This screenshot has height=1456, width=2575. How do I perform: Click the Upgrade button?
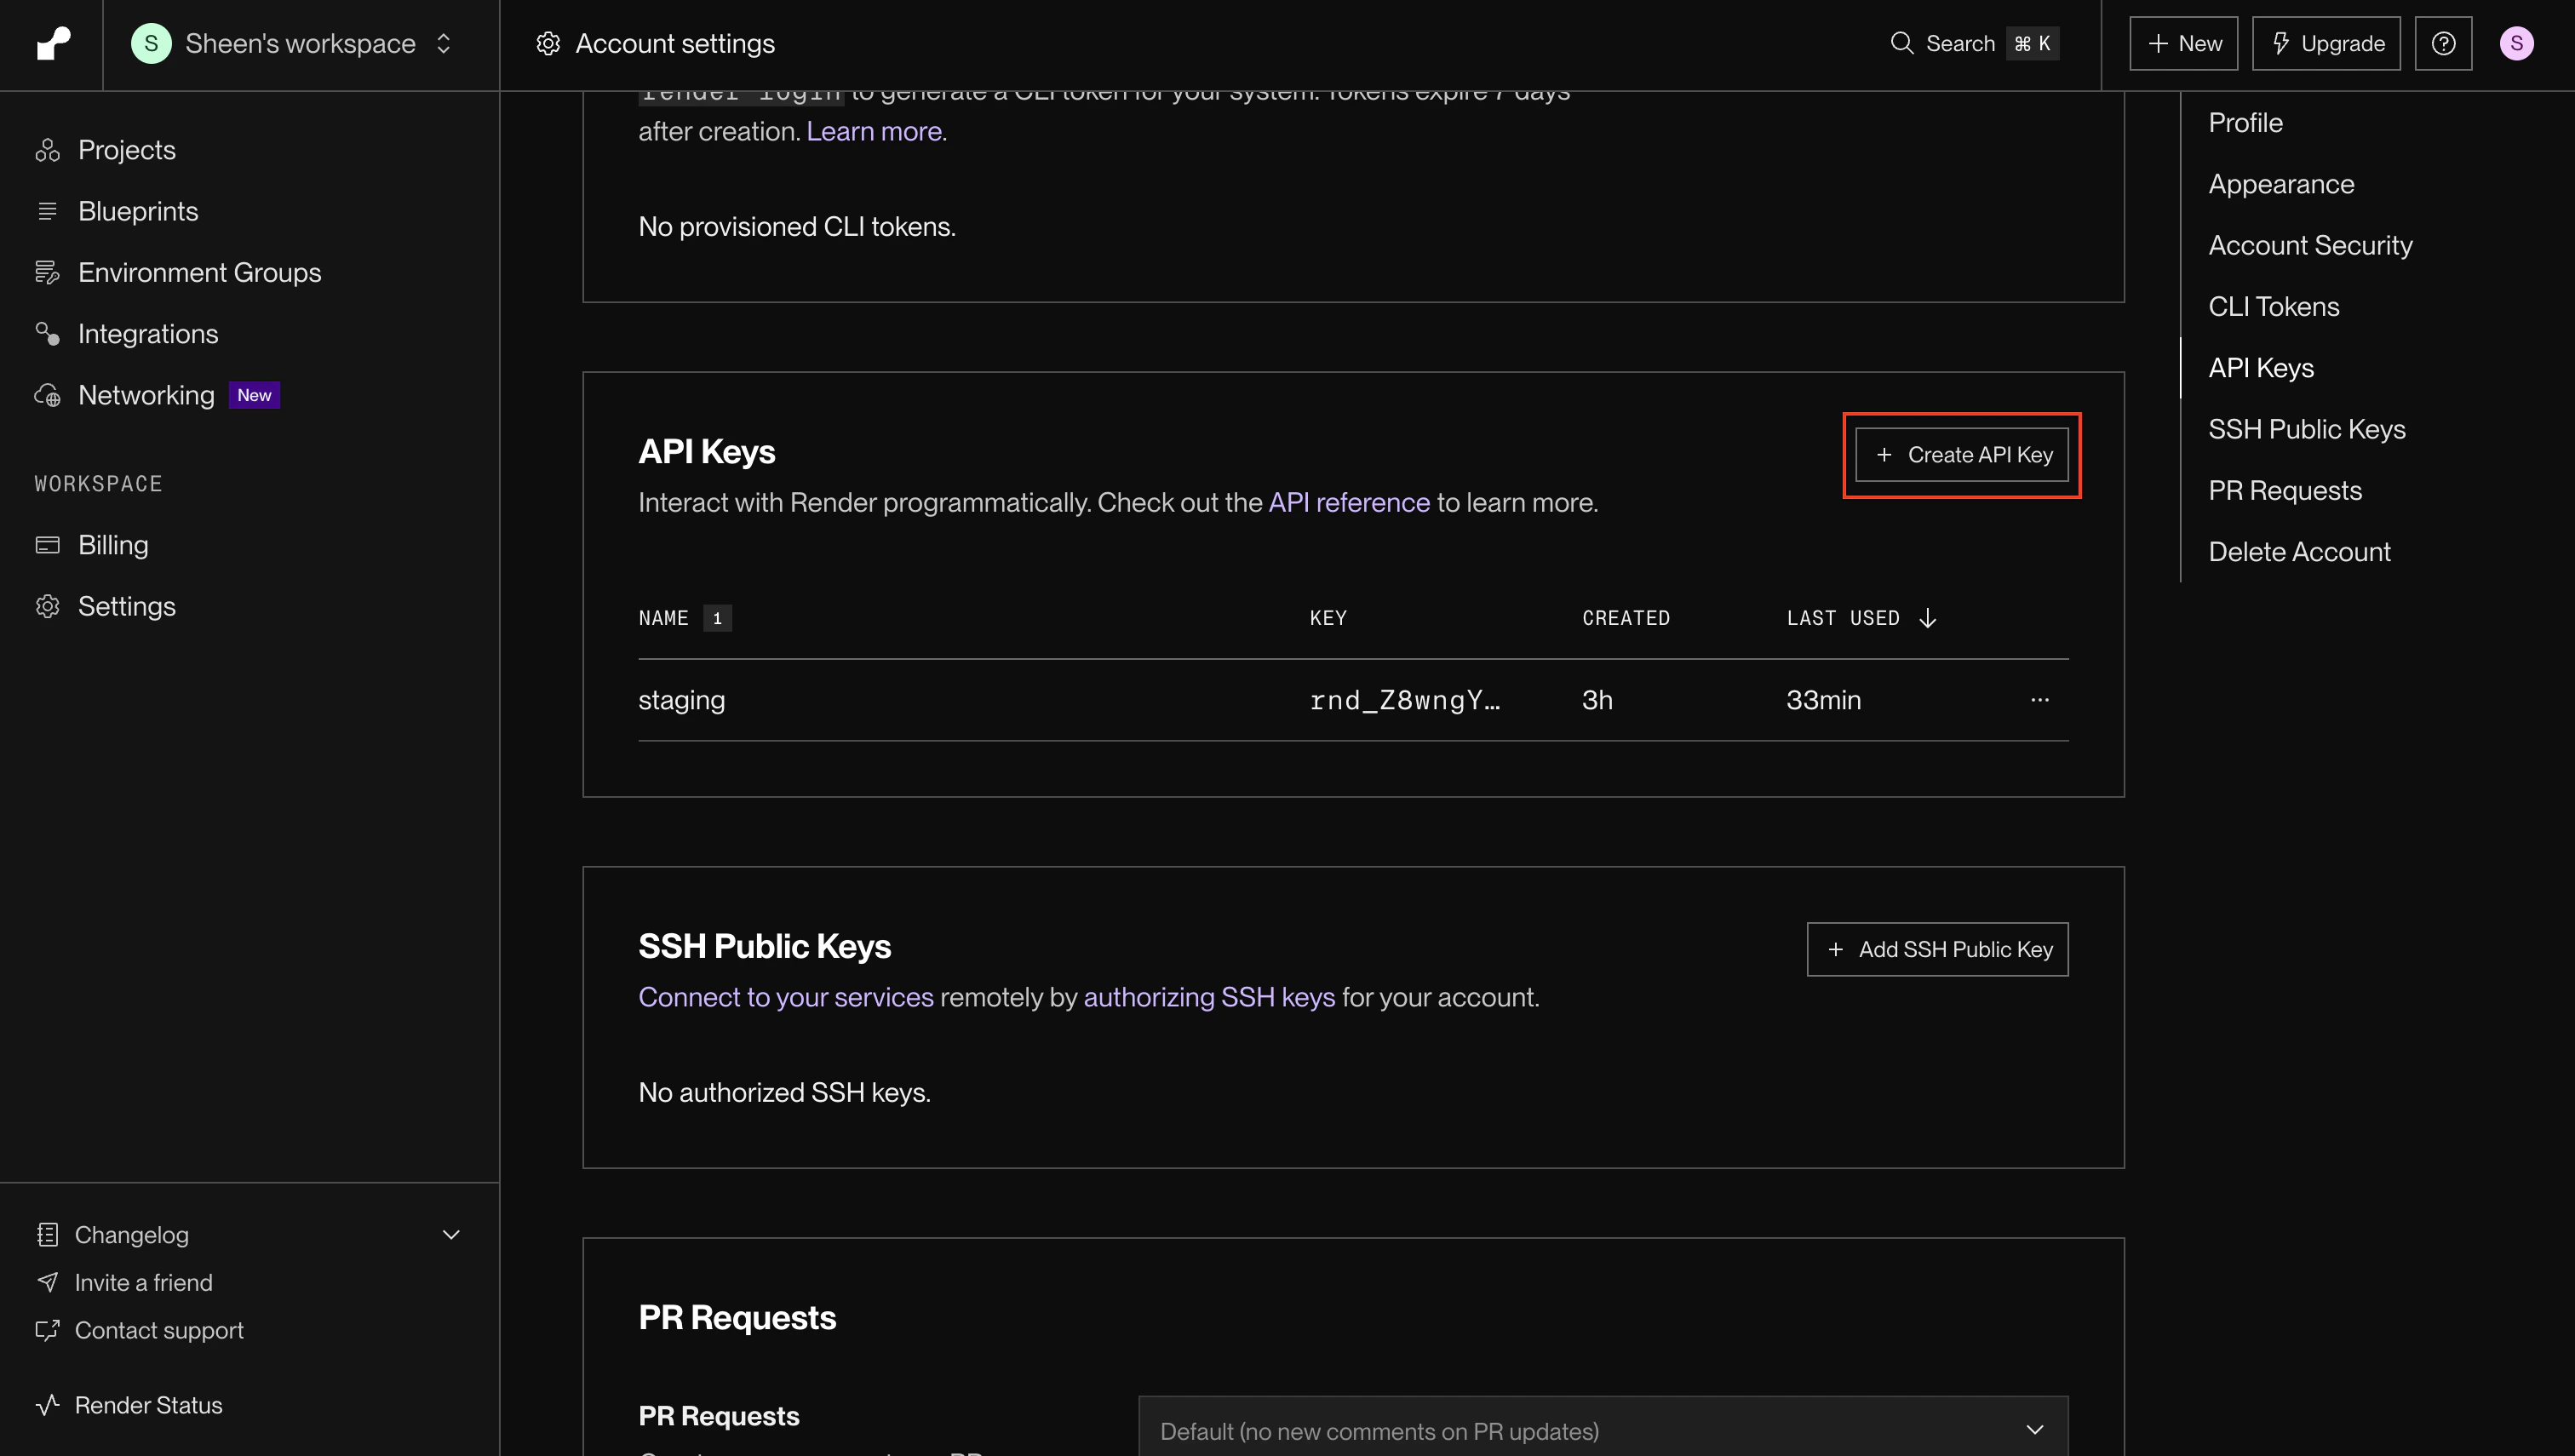pos(2326,44)
